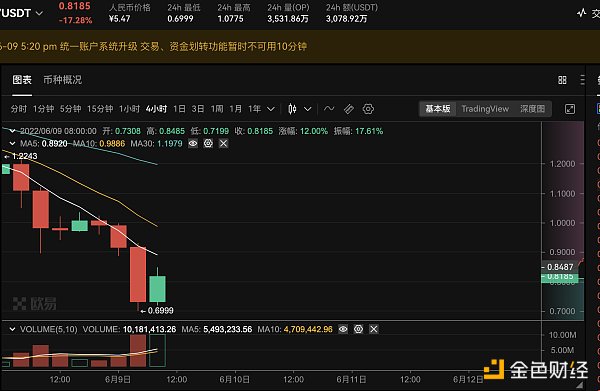Select the 1小时 timeframe
This screenshot has width=600, height=391.
129,109
